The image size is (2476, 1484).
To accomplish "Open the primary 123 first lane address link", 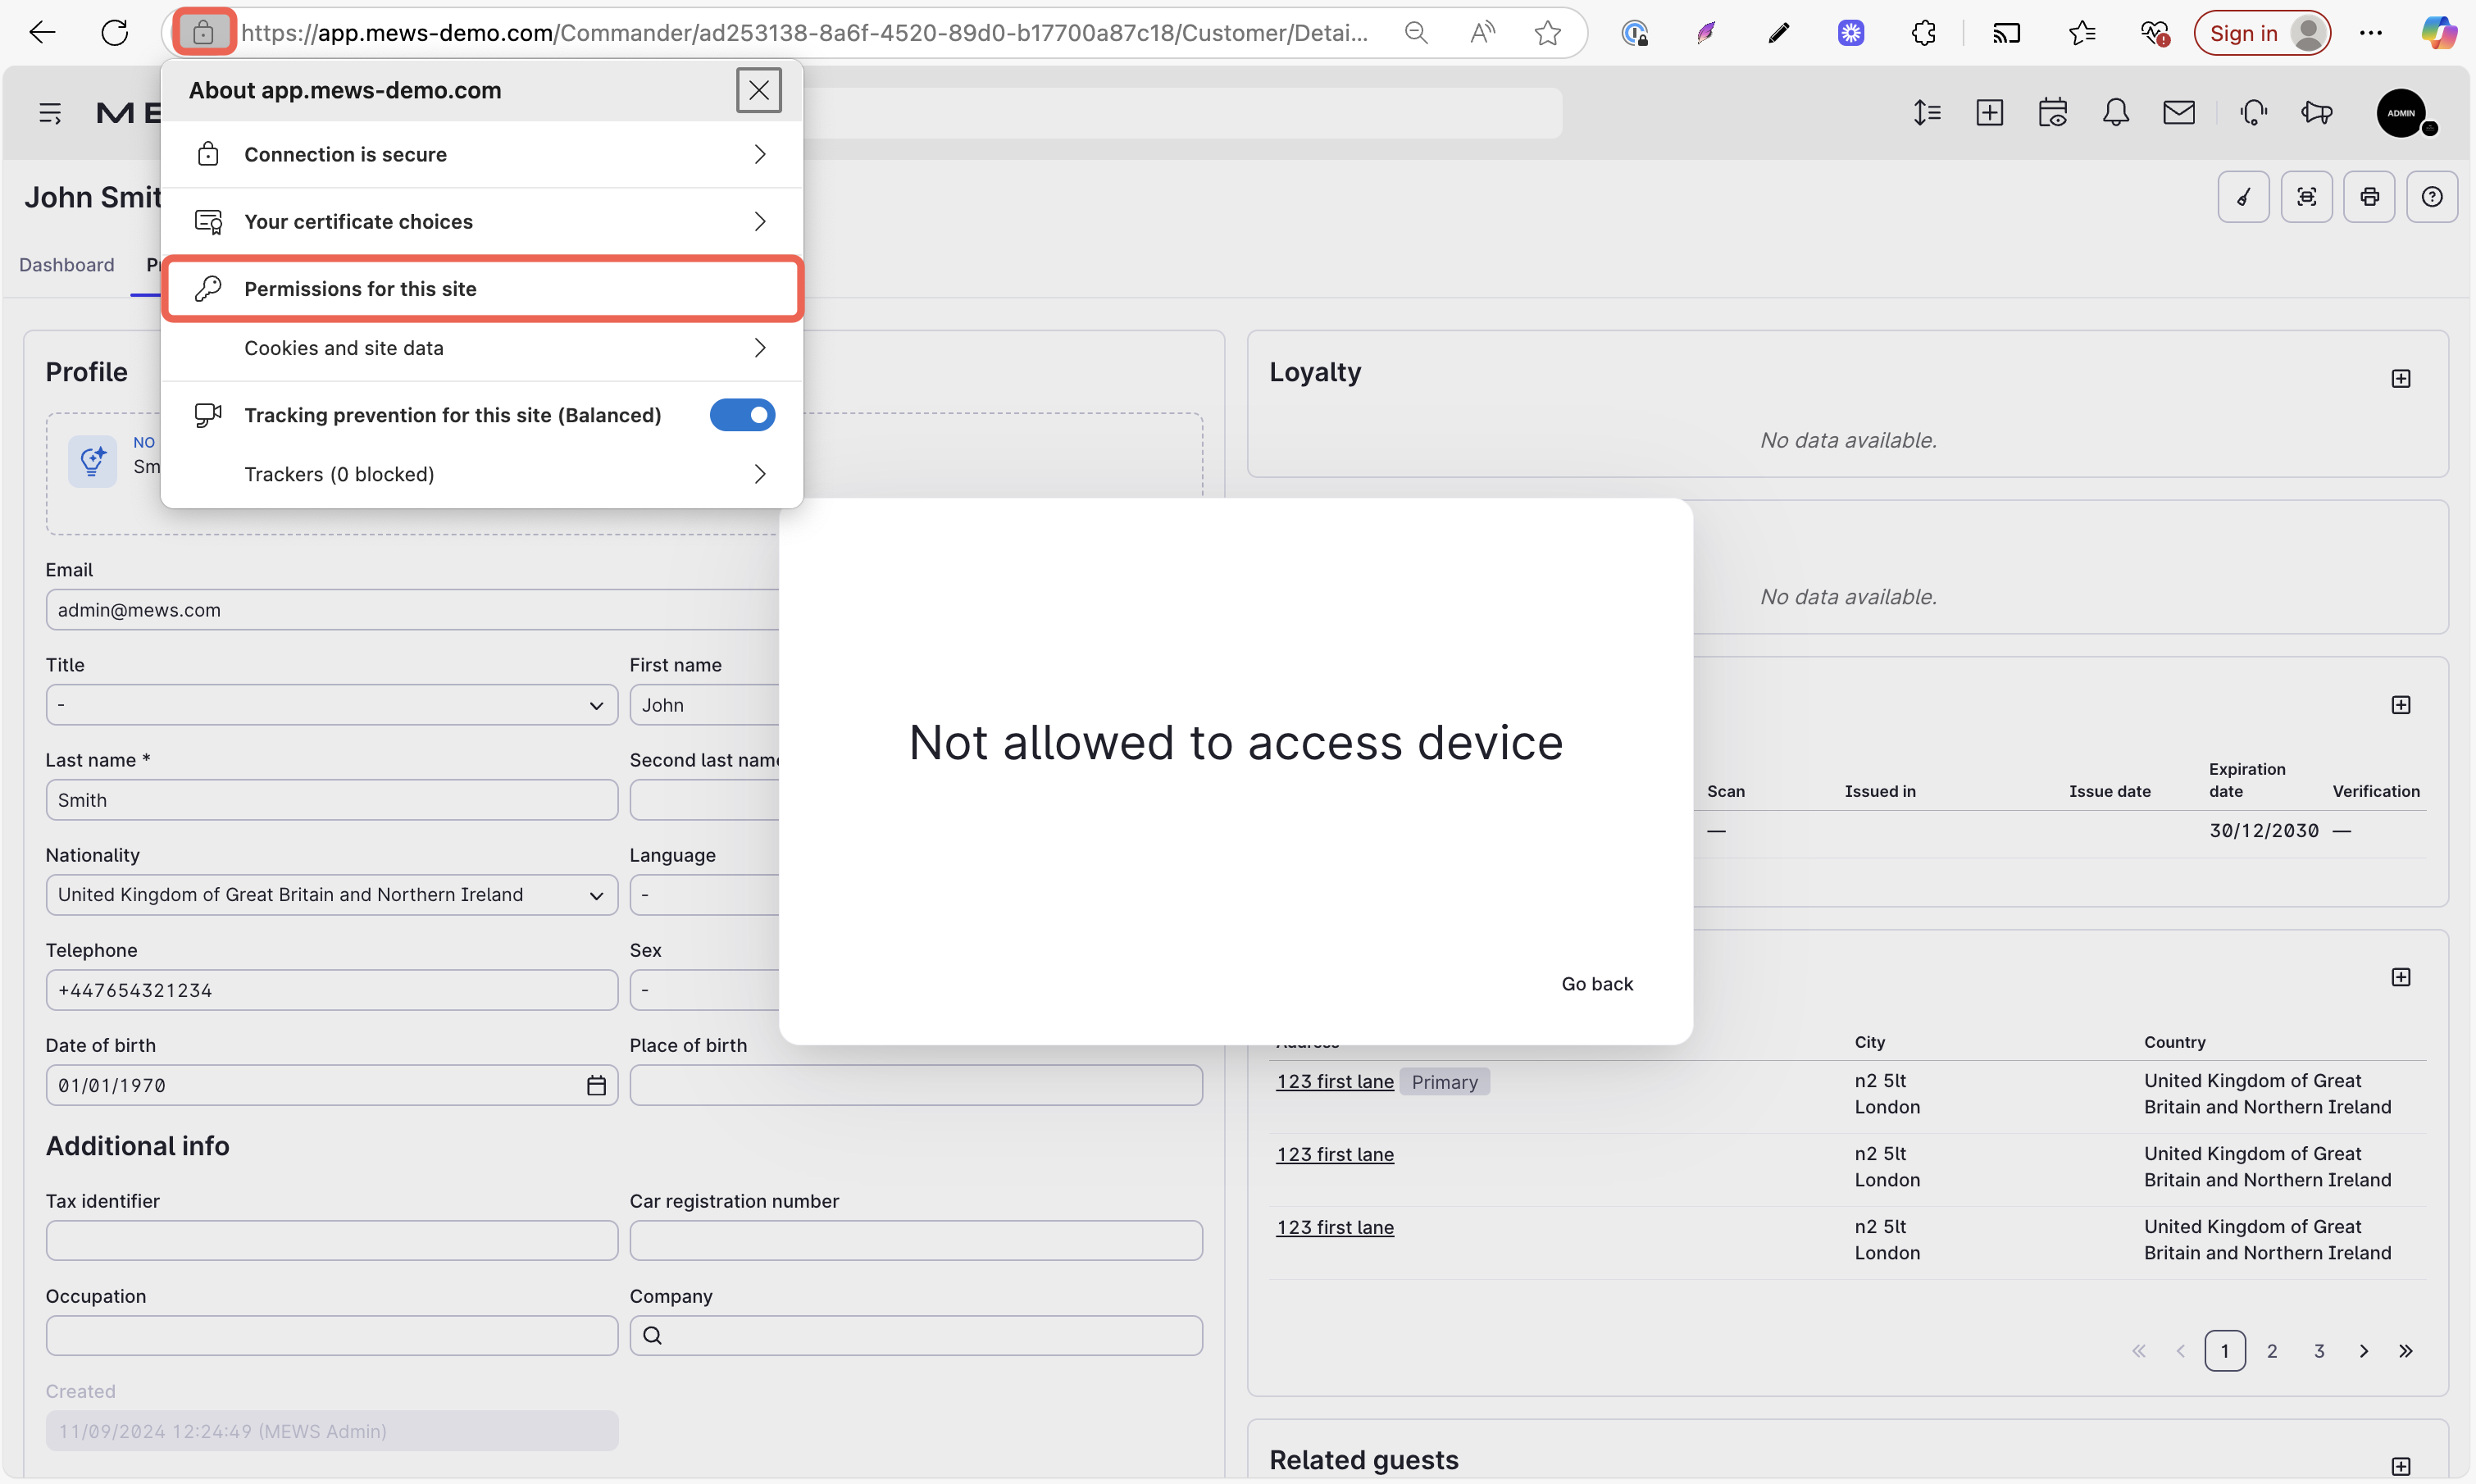I will pyautogui.click(x=1334, y=1081).
